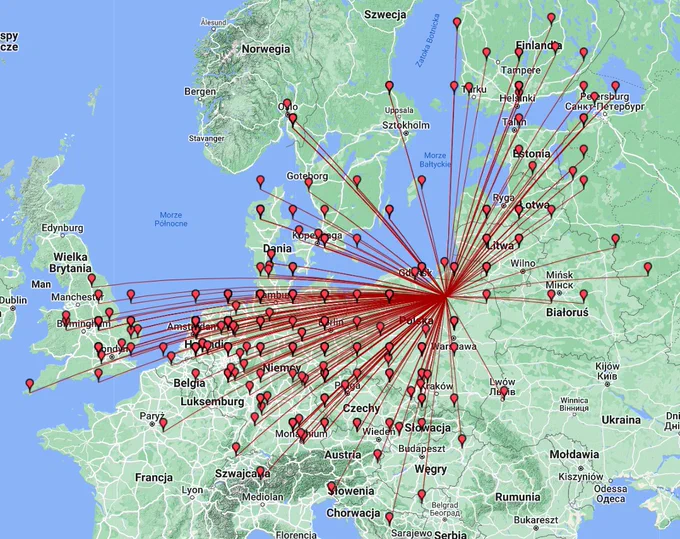Click the pin northeast of Petersburg by Lake Ladoga
Screen dimensions: 680x539
[x=615, y=86]
